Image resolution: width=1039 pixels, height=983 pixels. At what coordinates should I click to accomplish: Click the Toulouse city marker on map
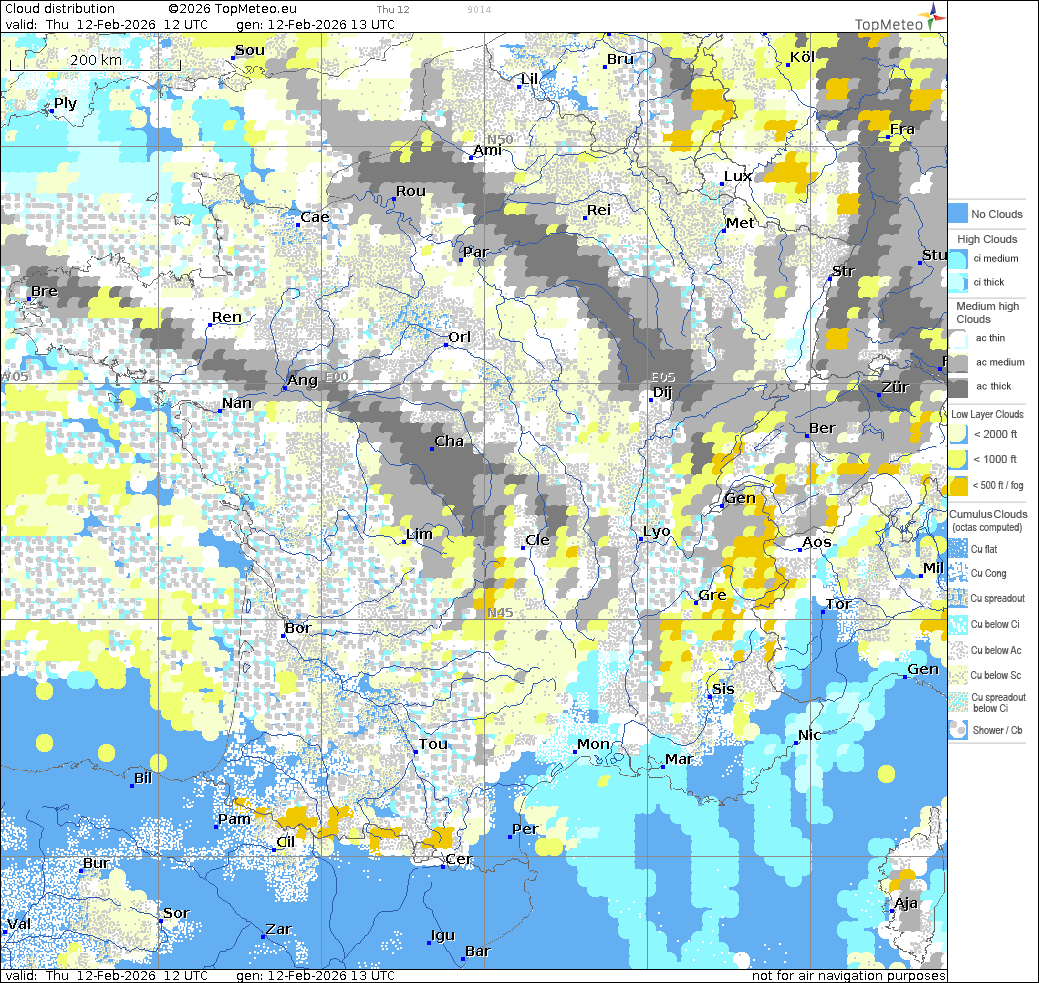point(416,752)
